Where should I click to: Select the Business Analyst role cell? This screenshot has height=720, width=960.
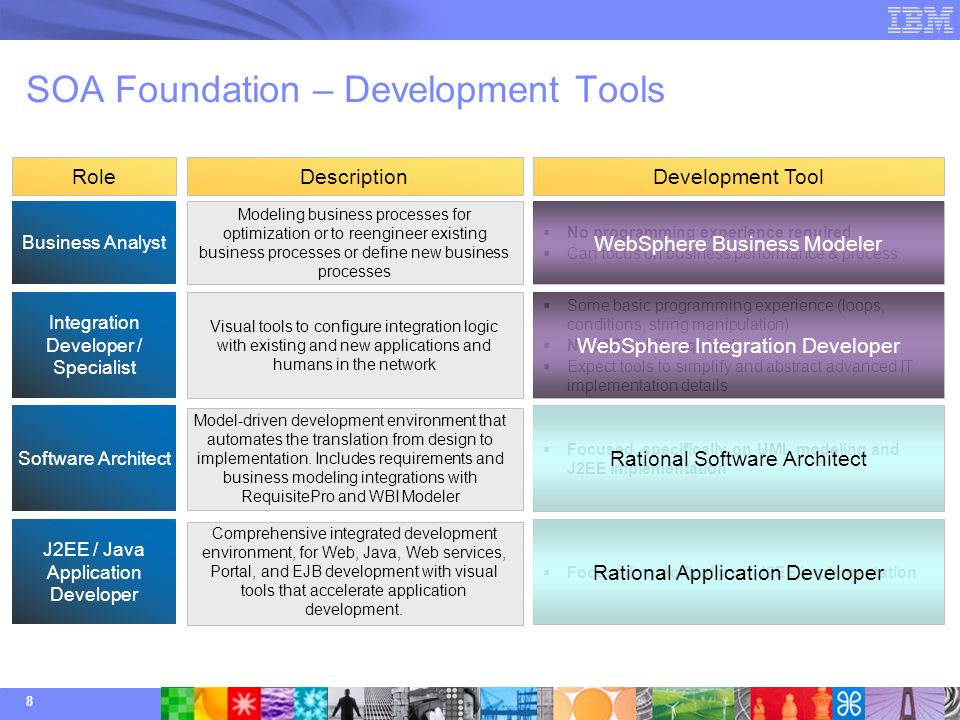click(94, 242)
